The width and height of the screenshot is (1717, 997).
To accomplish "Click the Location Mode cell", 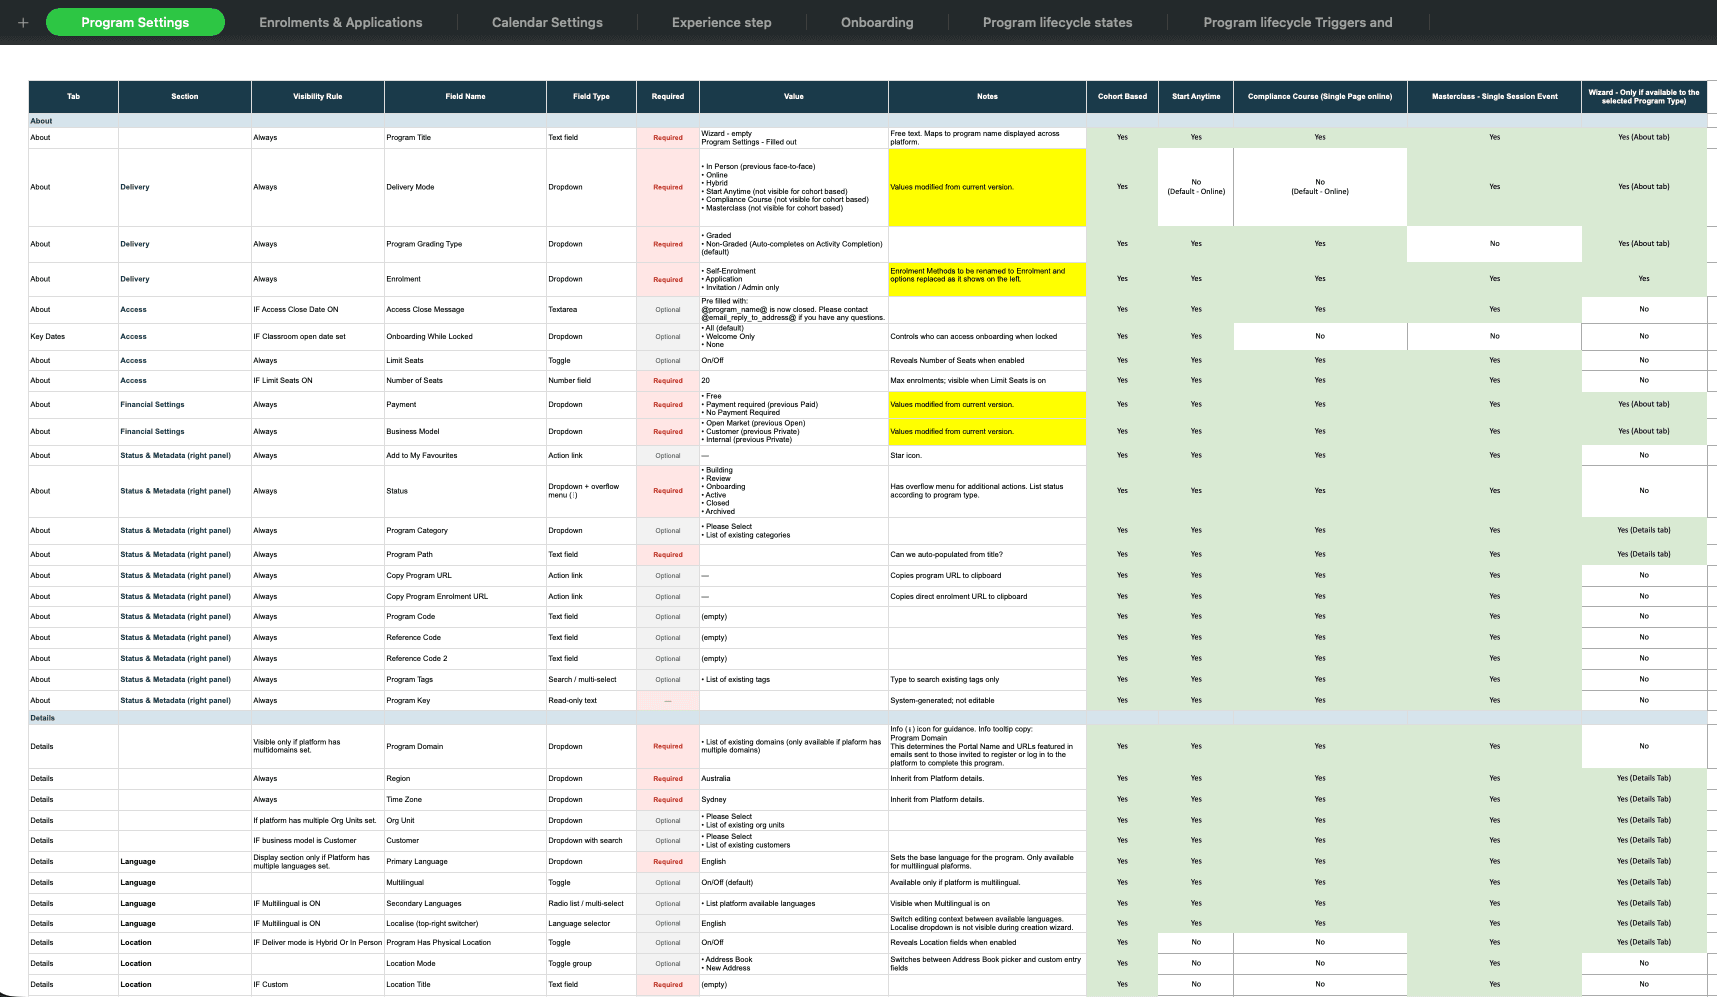I will click(465, 964).
